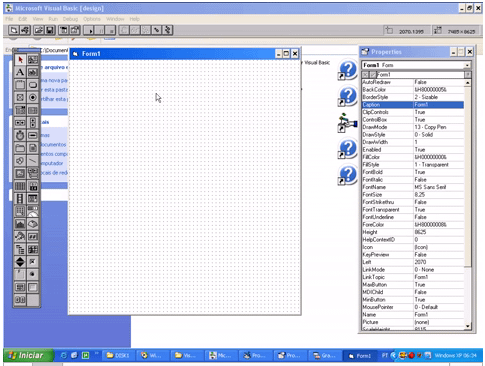Screen dimensions: 485x366
Task: Select the Data control tool
Action: pyautogui.click(x=33, y=174)
